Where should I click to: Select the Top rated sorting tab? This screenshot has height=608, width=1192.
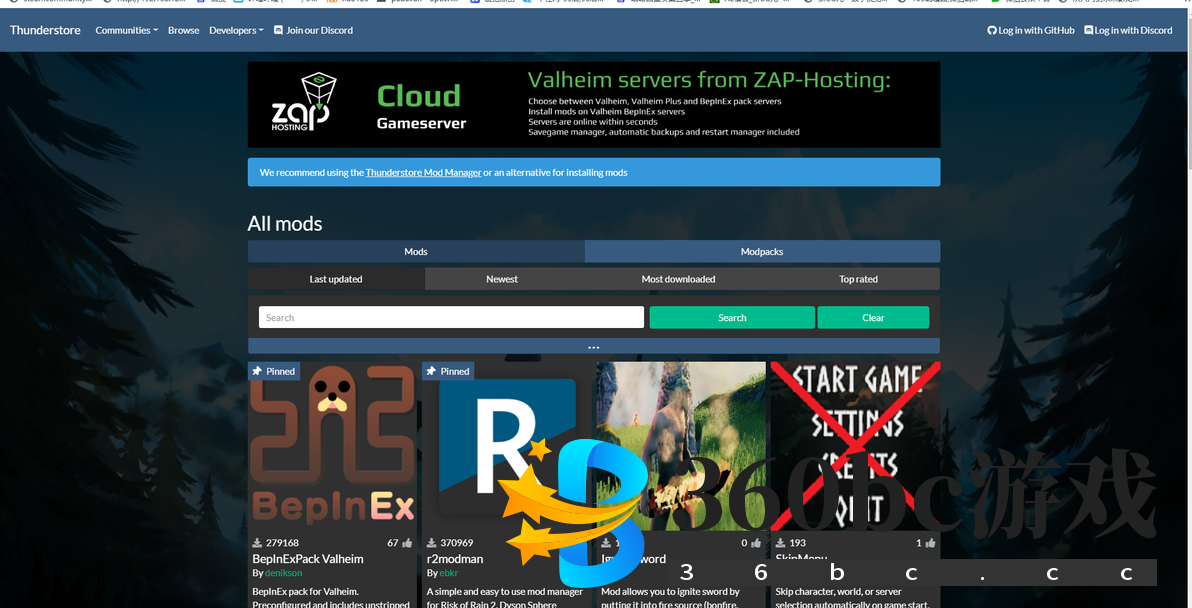[858, 279]
